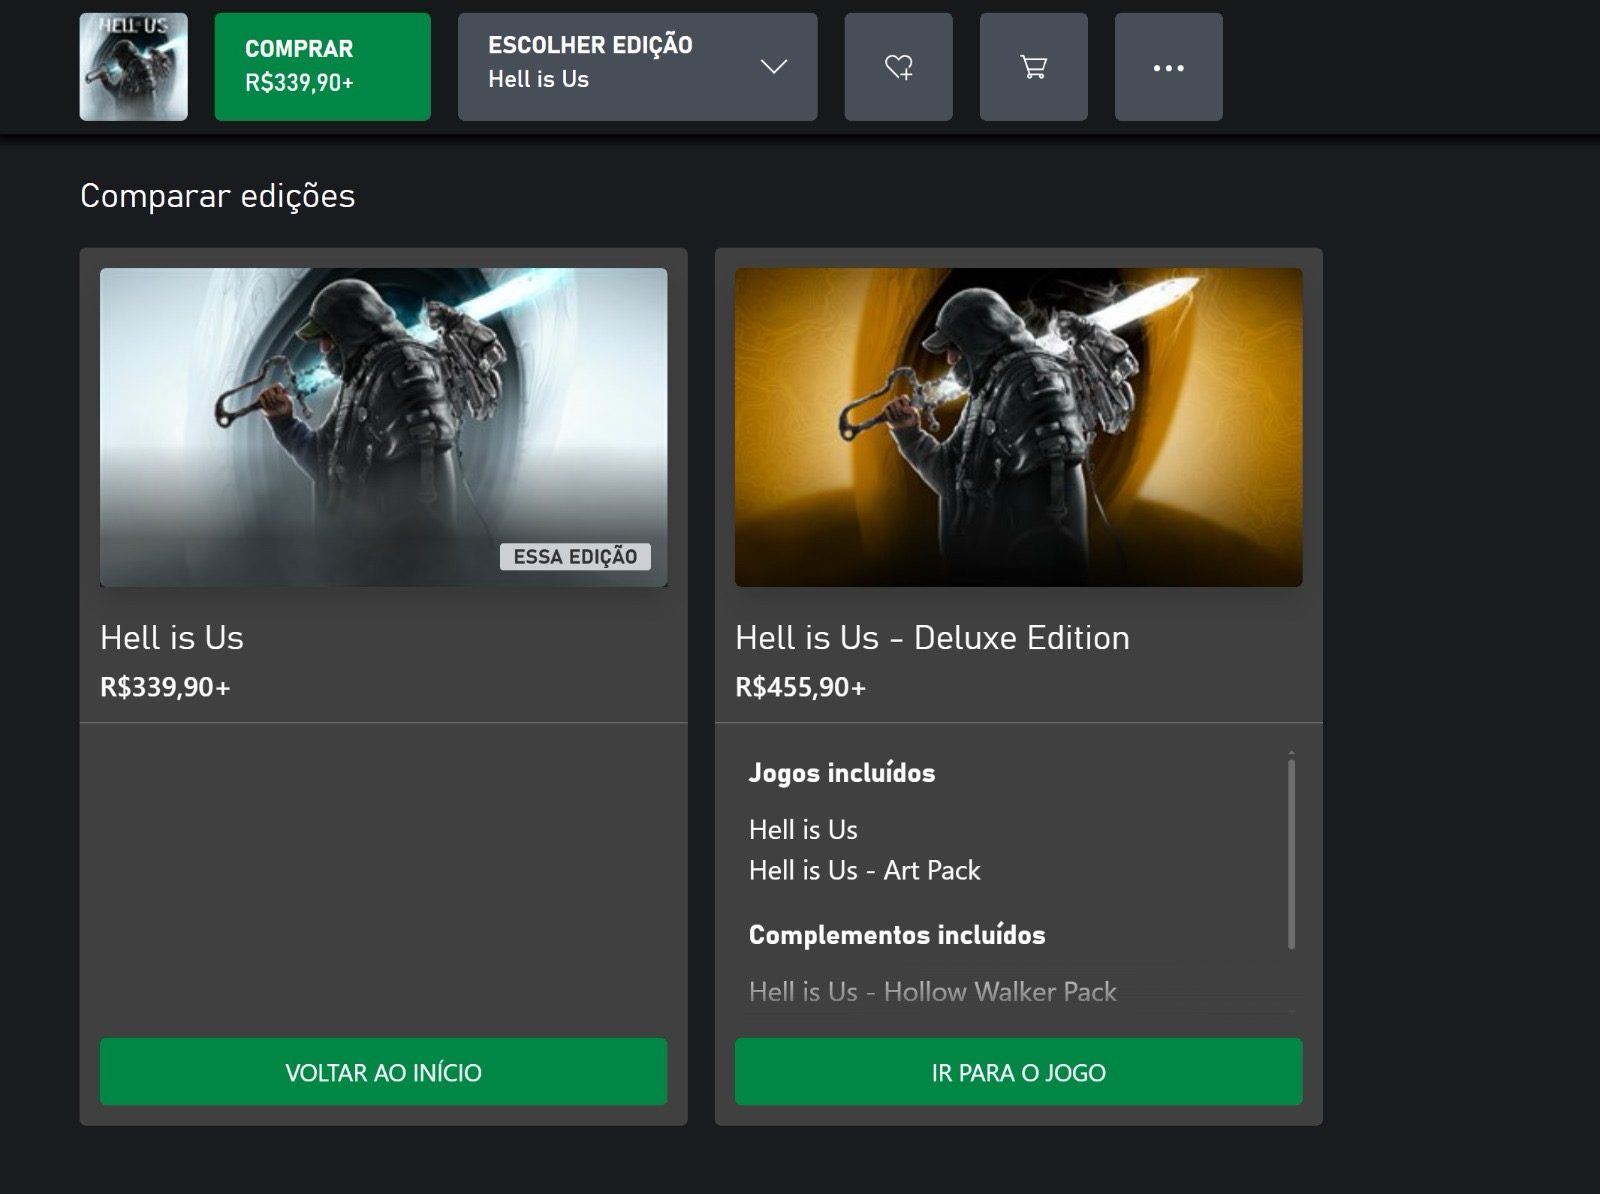Viewport: 1600px width, 1194px height.
Task: Click the Hell is Us small cover thumbnail
Action: pyautogui.click(x=133, y=67)
